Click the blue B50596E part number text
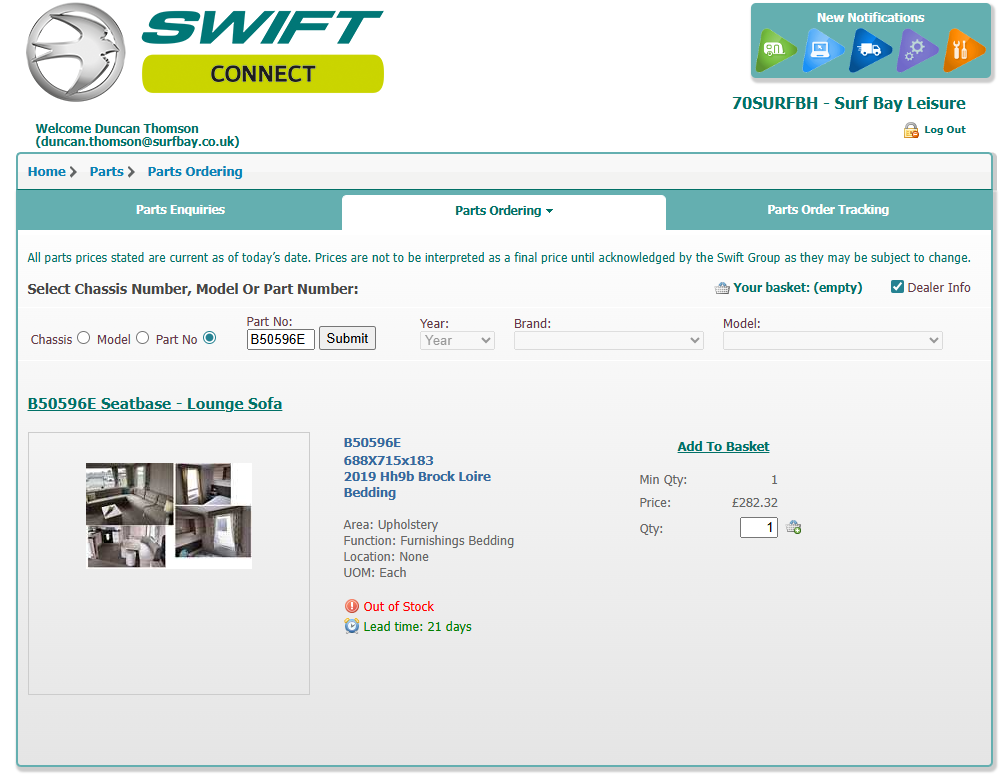This screenshot has height=774, width=1003. pyautogui.click(x=372, y=443)
